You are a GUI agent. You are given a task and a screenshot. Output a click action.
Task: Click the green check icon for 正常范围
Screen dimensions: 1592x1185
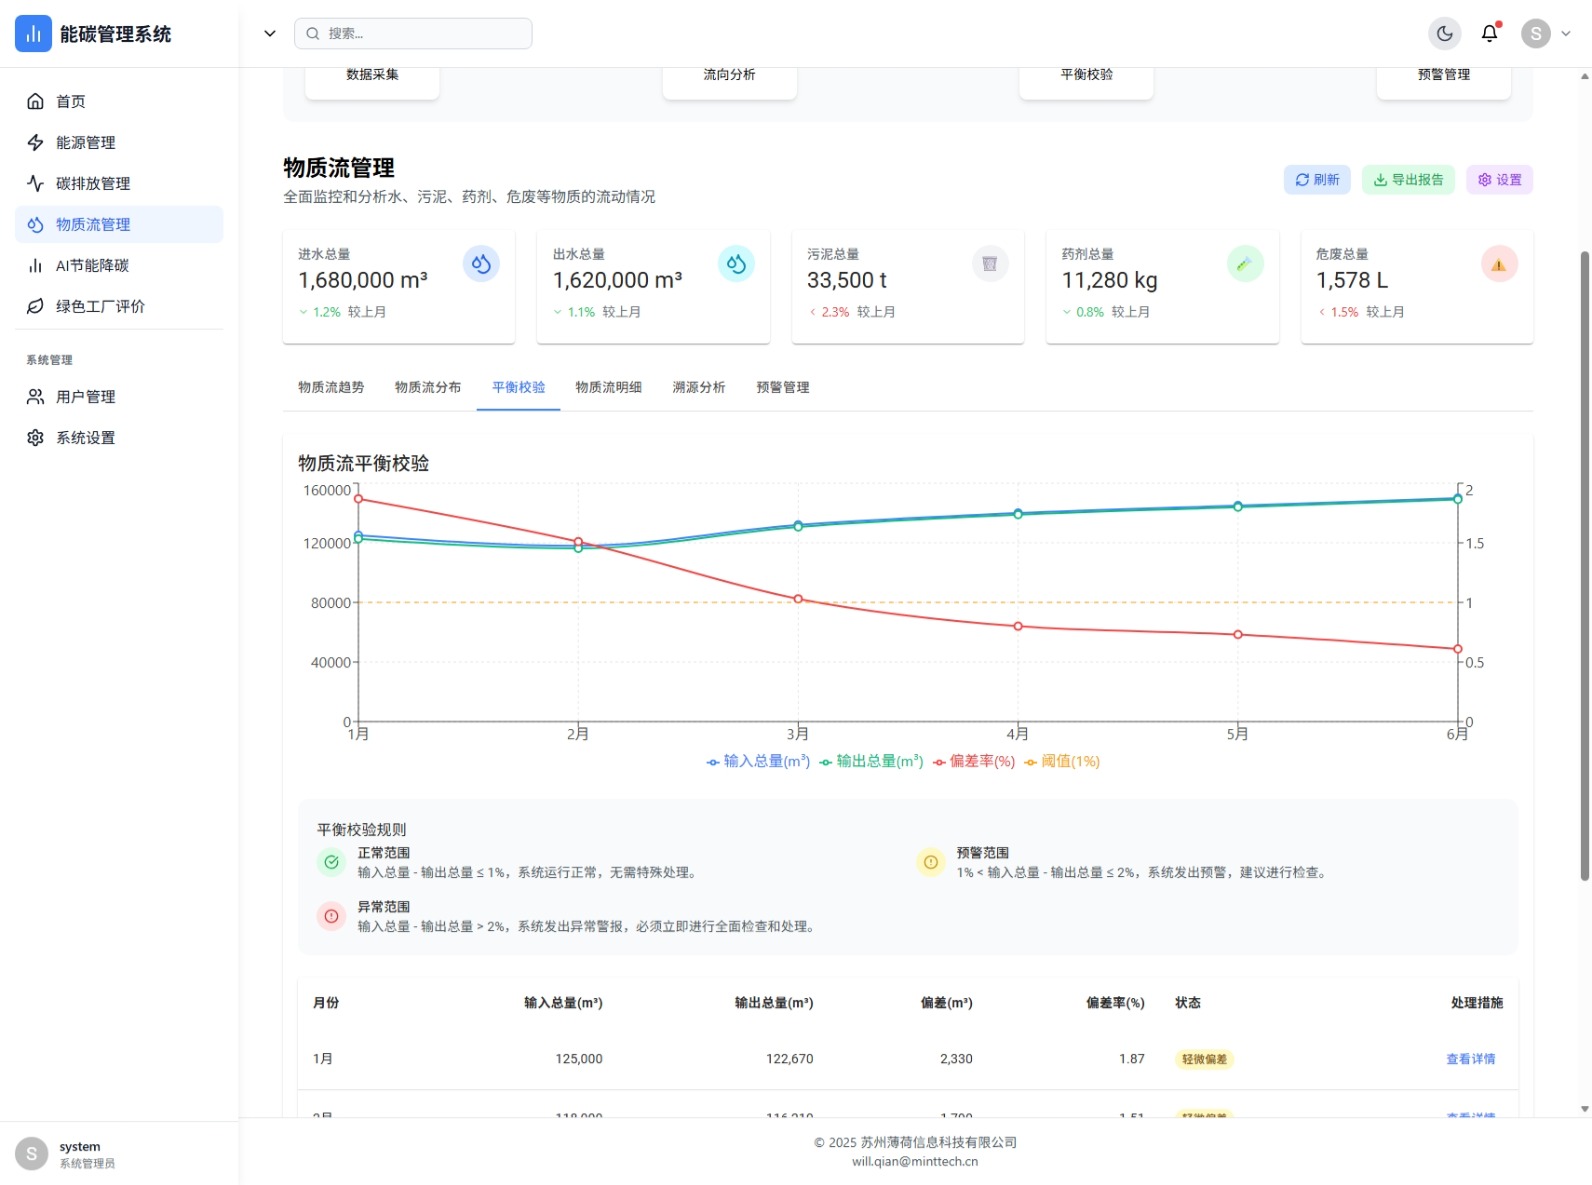point(331,862)
